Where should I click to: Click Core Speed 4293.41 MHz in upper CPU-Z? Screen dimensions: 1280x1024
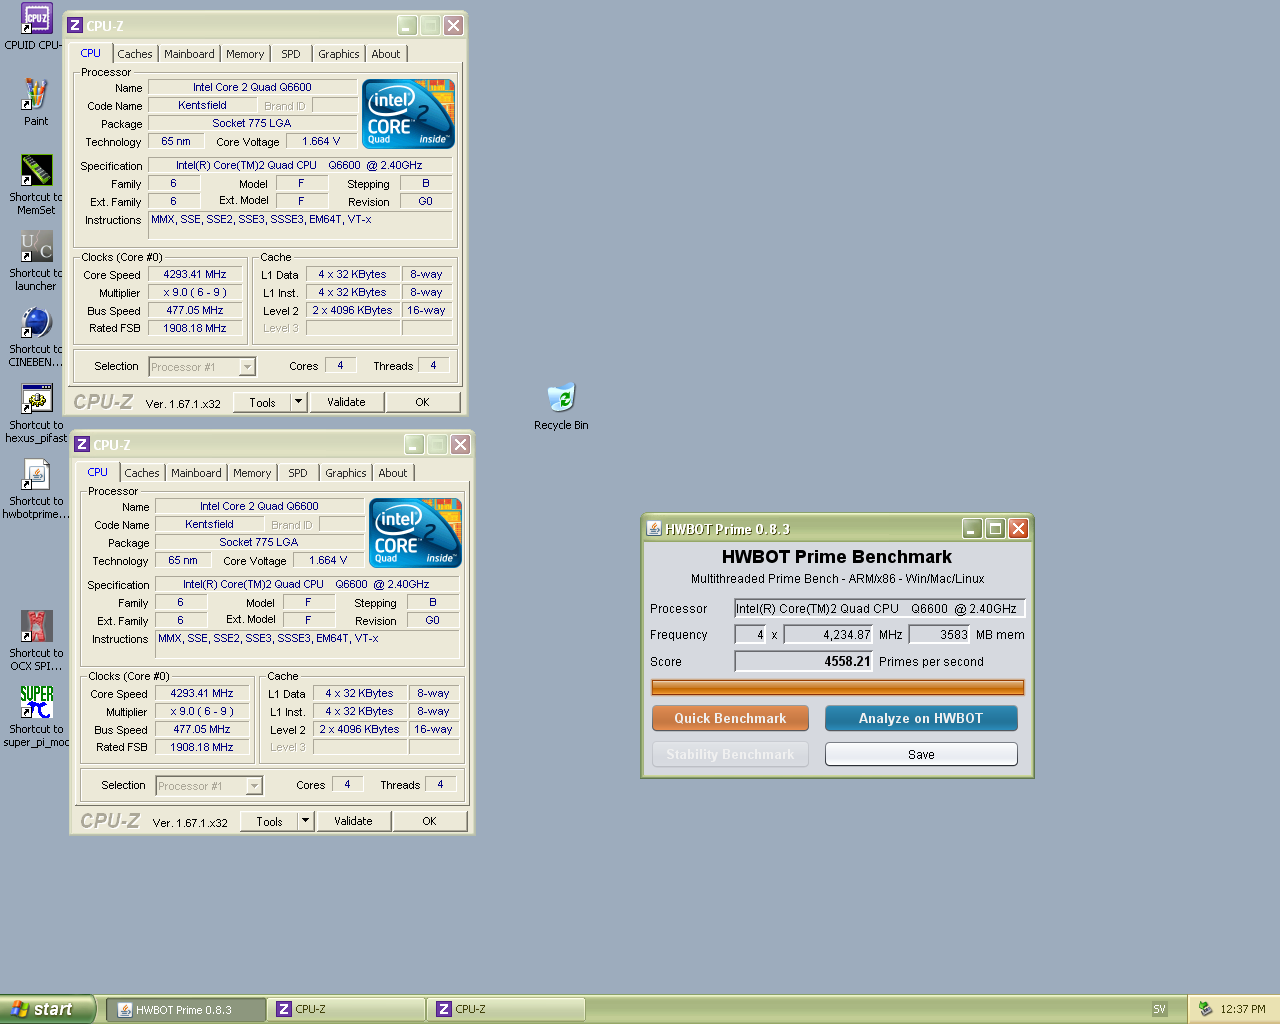(x=195, y=274)
